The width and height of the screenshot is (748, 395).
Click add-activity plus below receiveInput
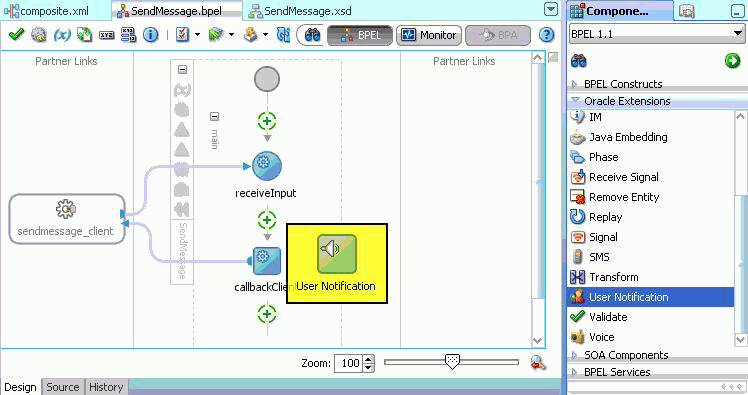[267, 220]
